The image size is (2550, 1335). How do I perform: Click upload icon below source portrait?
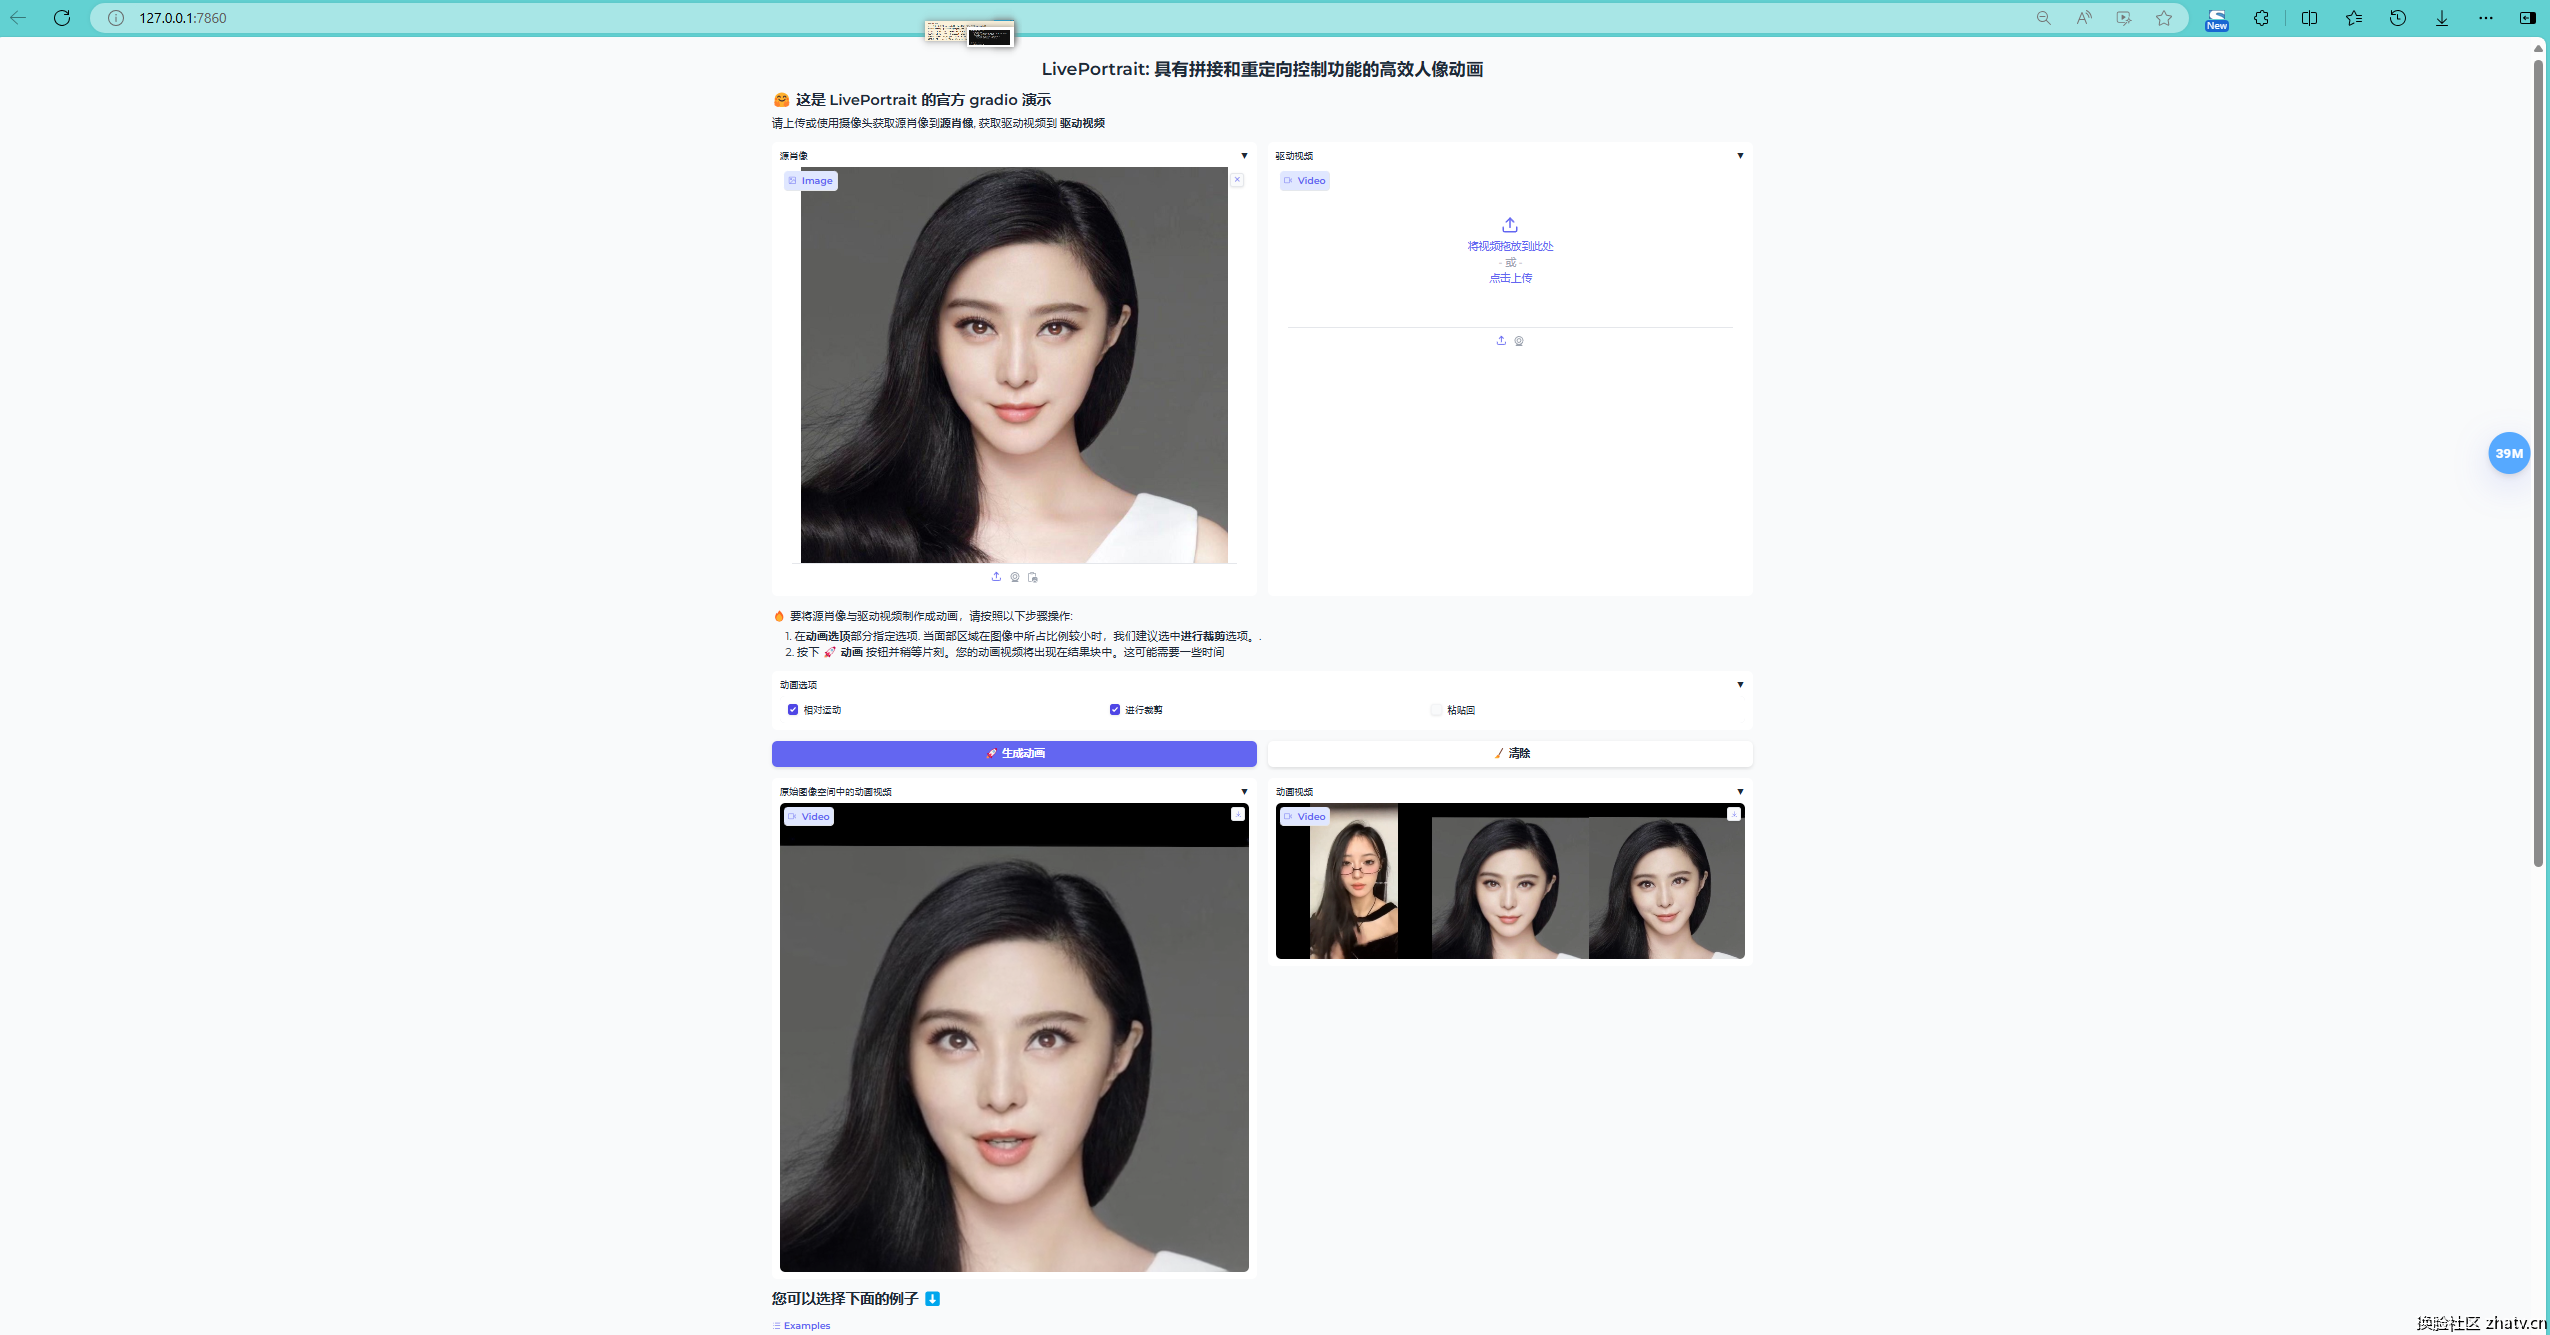(996, 577)
